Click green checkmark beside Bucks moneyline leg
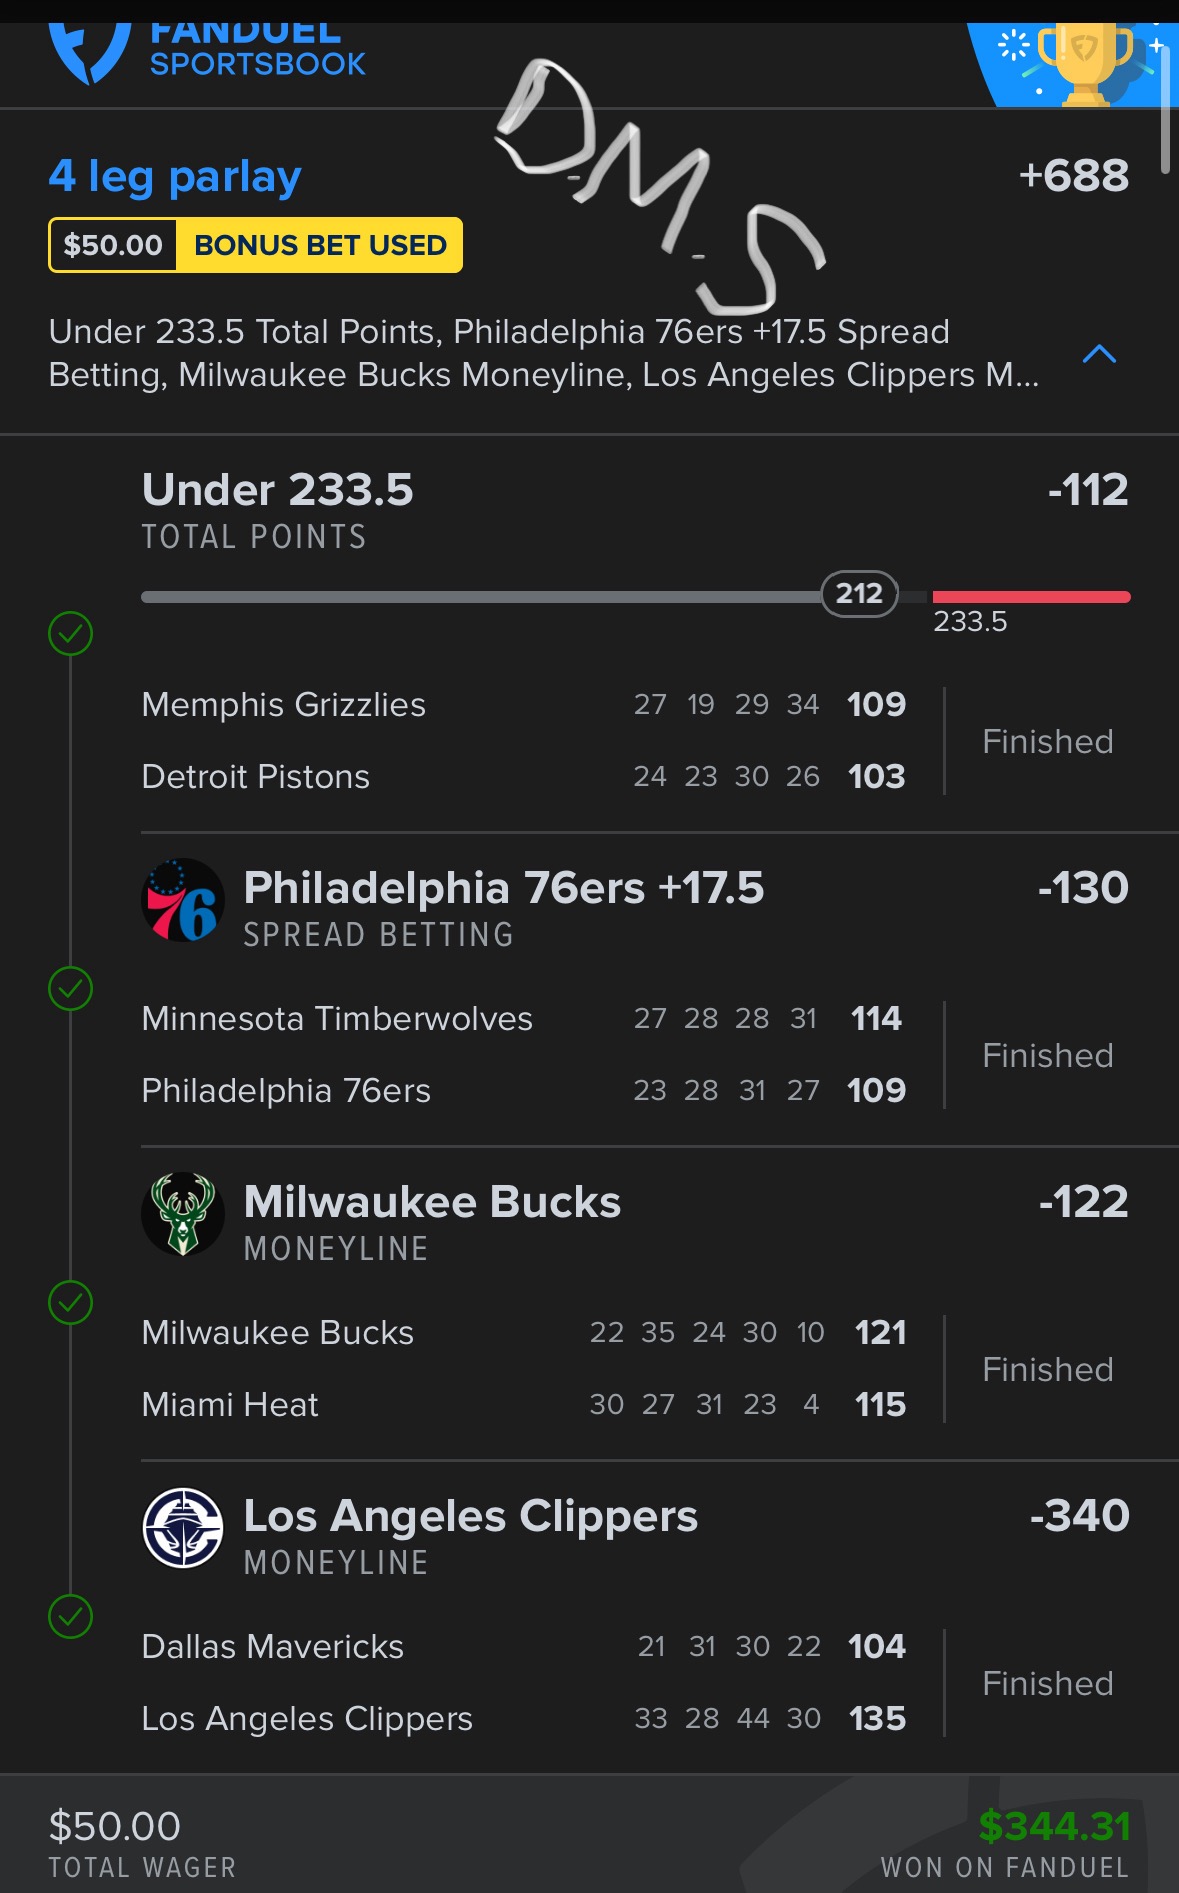Viewport: 1179px width, 1893px height. tap(71, 1303)
